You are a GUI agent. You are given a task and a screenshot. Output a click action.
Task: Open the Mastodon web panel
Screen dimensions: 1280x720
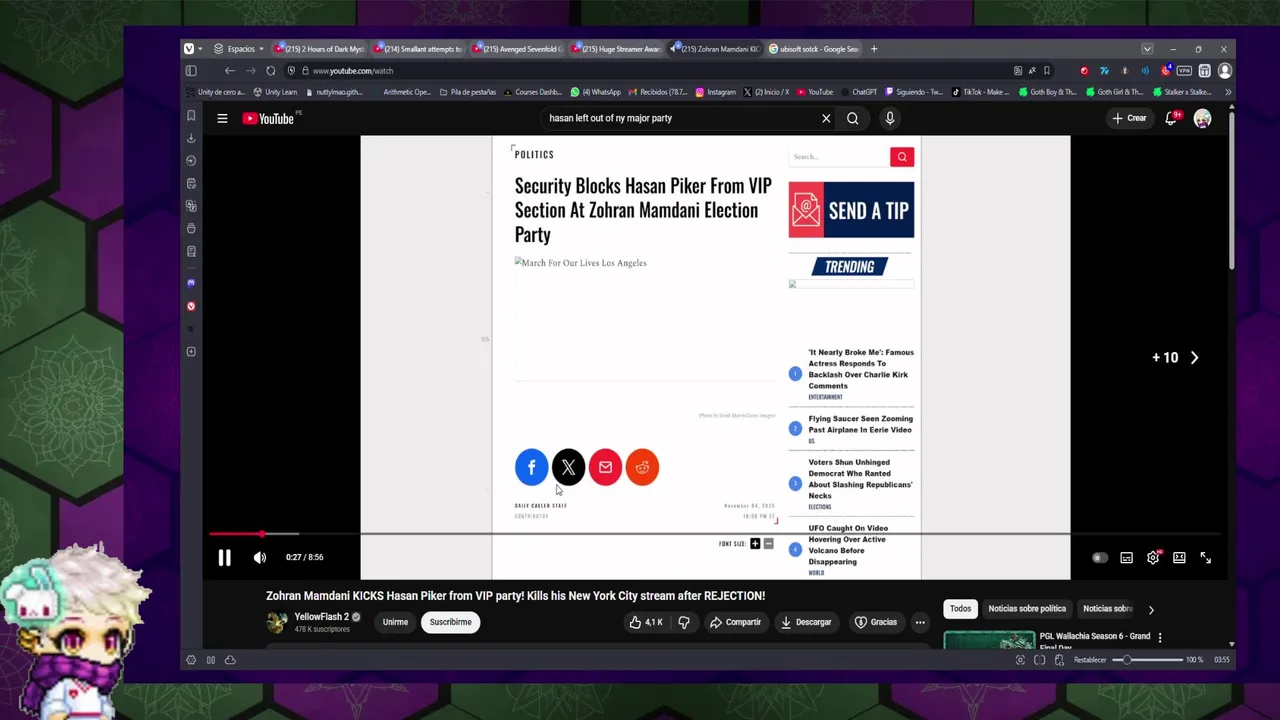click(191, 283)
